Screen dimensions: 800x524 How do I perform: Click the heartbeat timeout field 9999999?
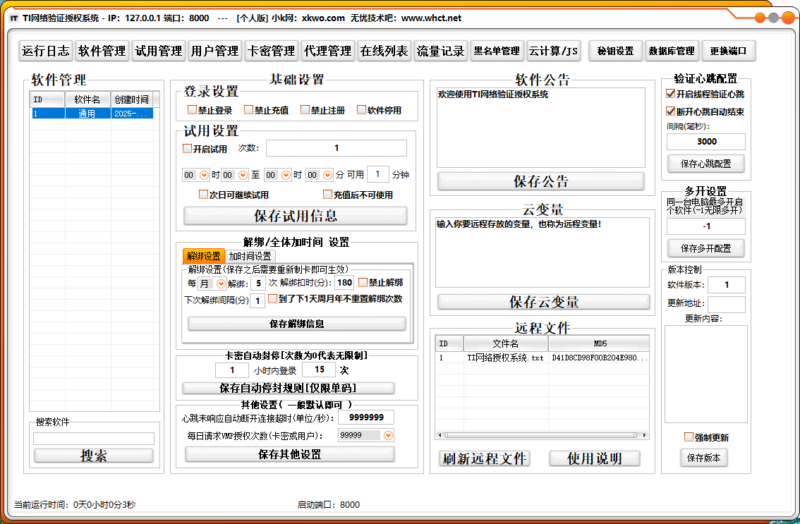point(366,417)
